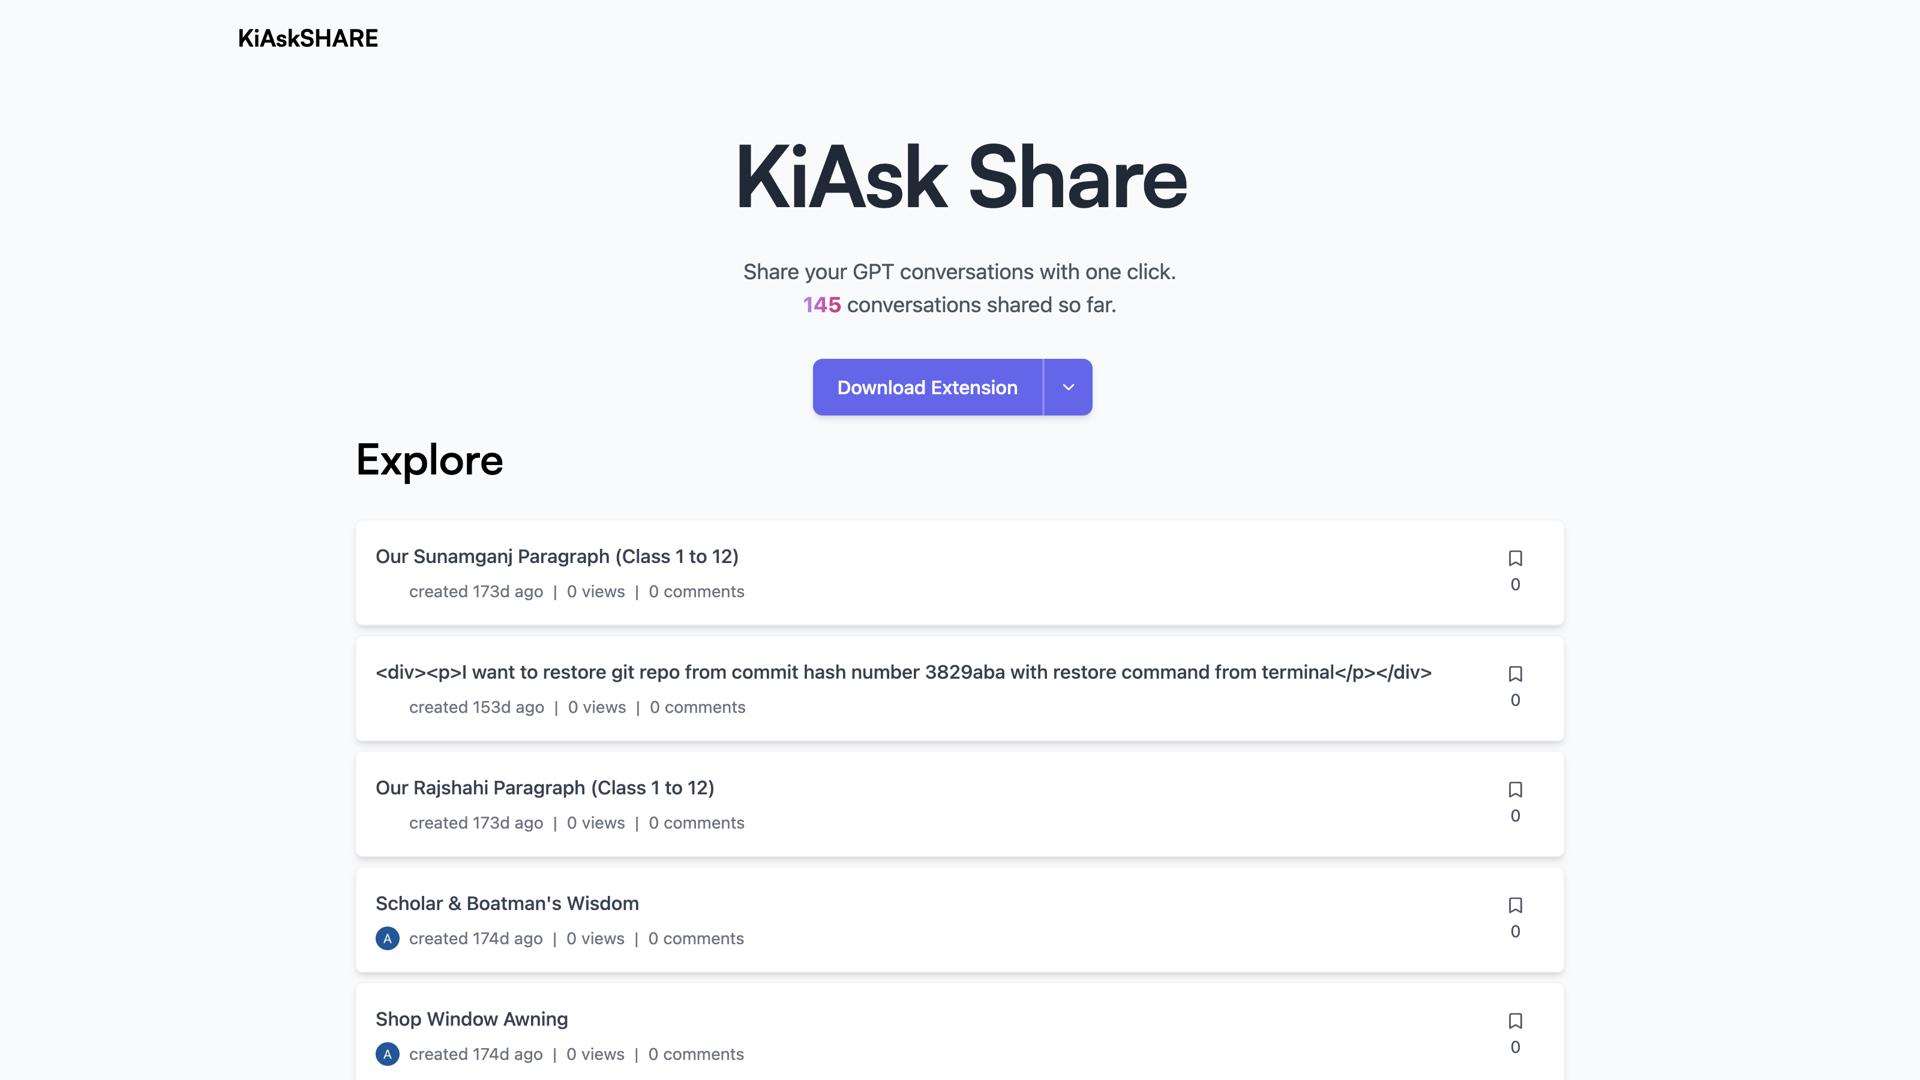The width and height of the screenshot is (1920, 1080).
Task: Click the bookmark count on Our Sunamganj Paragraph
Action: pyautogui.click(x=1516, y=584)
